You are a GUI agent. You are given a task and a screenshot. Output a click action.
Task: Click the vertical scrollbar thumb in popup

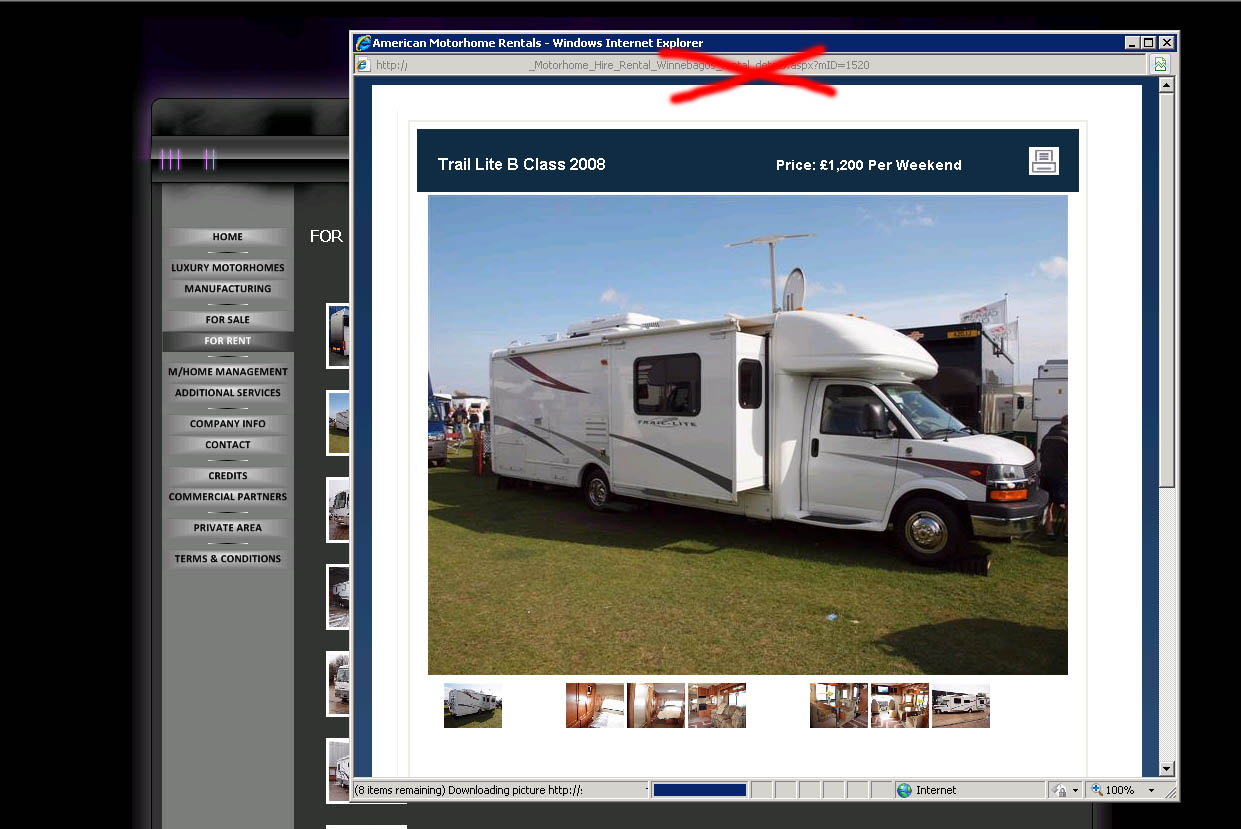coord(1166,290)
